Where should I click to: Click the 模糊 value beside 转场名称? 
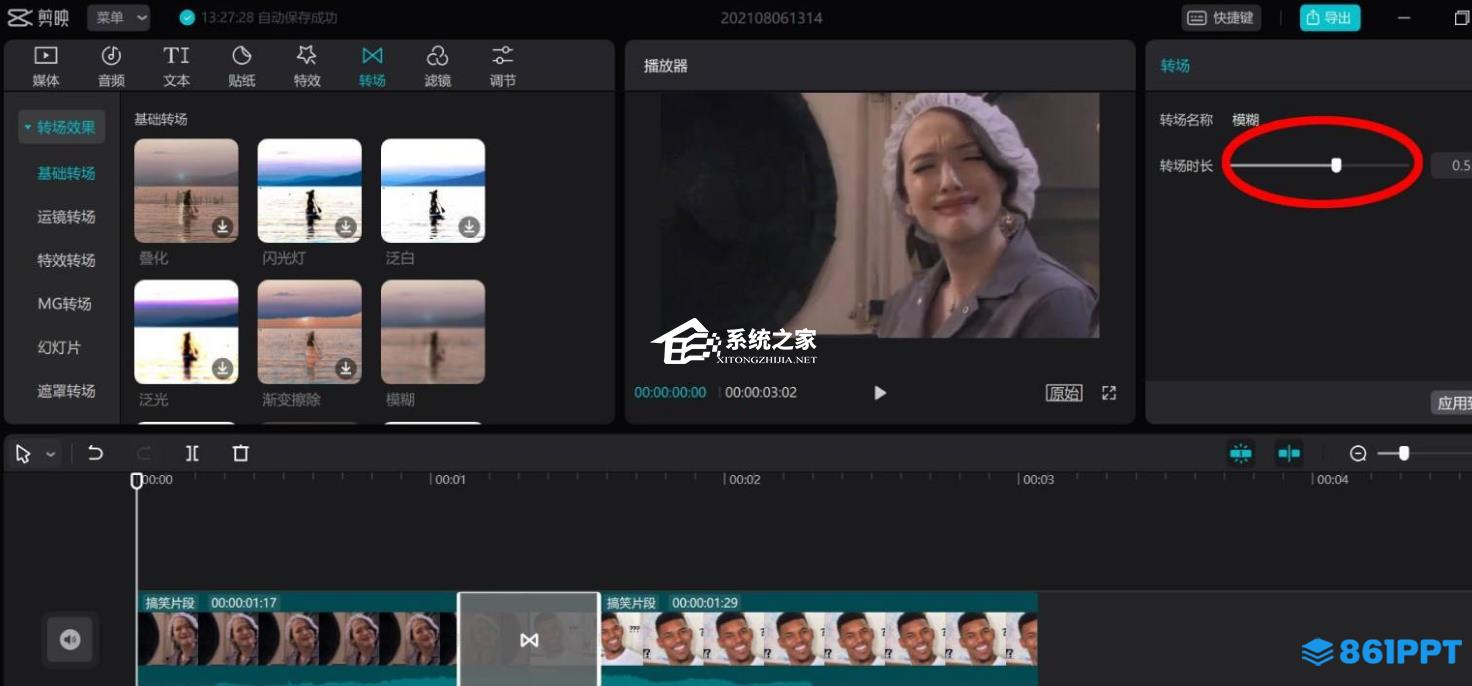[1246, 120]
